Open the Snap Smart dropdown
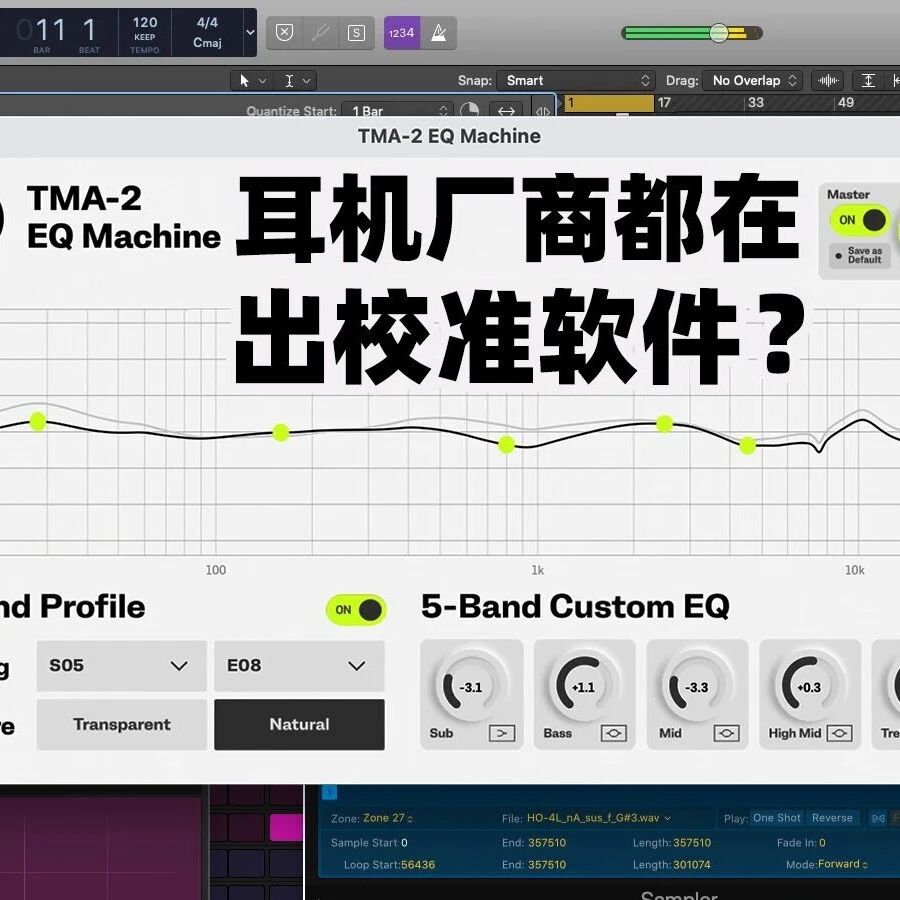 pos(575,80)
